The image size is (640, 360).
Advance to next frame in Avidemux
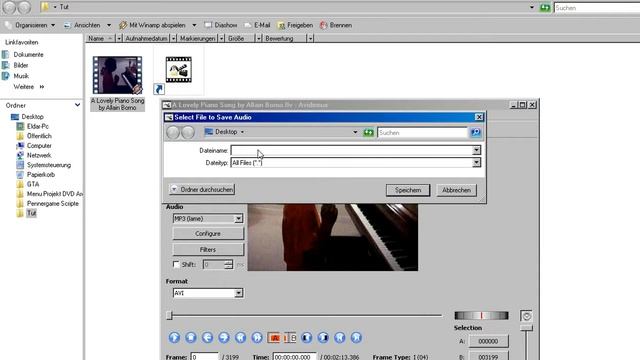[224, 338]
